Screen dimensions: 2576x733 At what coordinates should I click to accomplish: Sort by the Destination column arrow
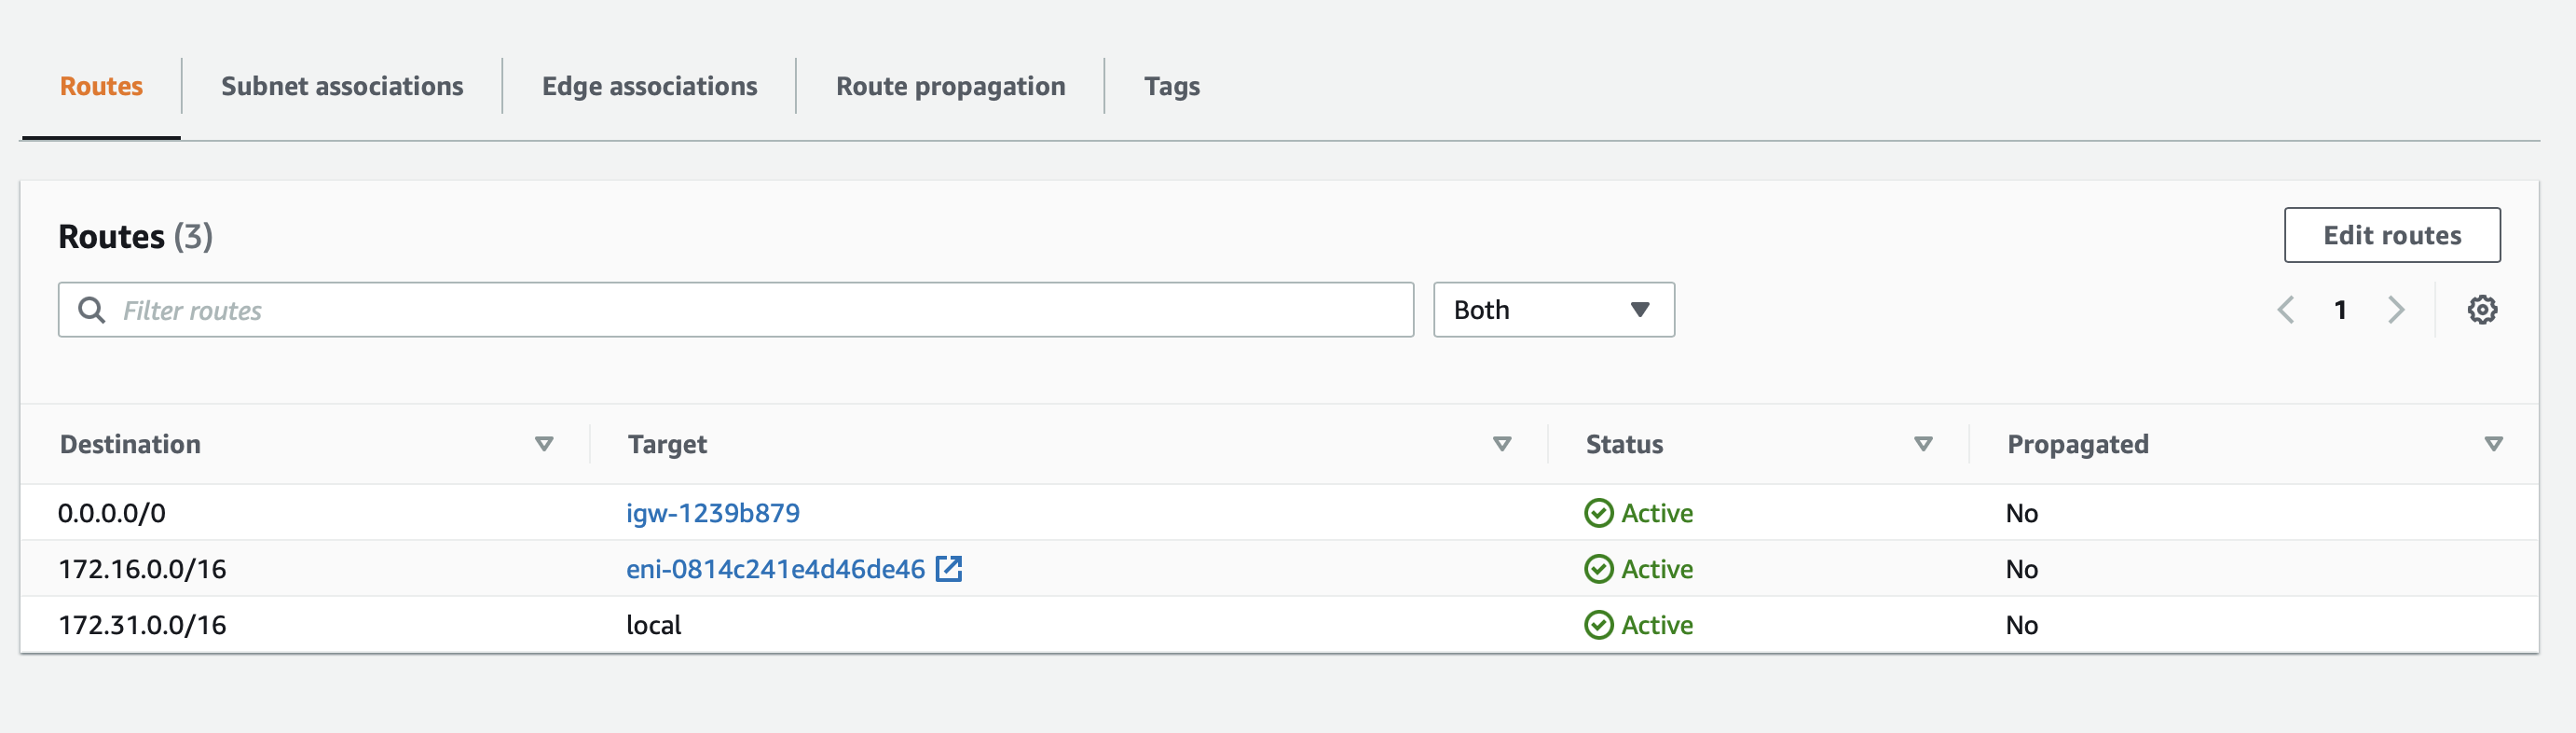pos(544,444)
